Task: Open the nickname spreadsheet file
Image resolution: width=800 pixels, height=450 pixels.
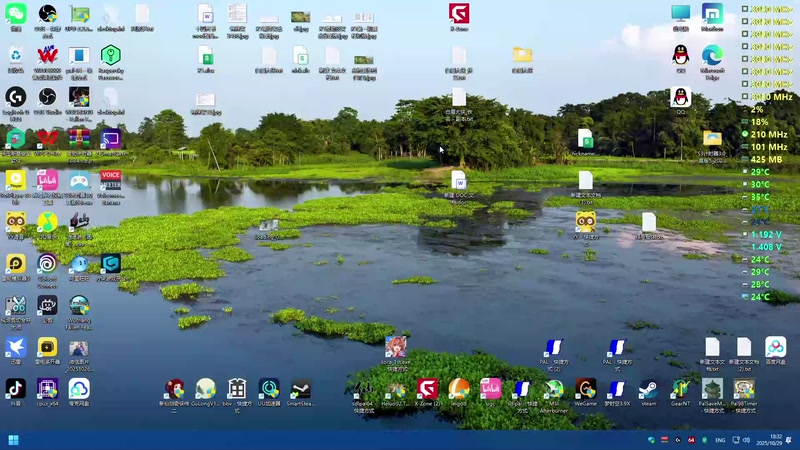Action: pyautogui.click(x=585, y=140)
